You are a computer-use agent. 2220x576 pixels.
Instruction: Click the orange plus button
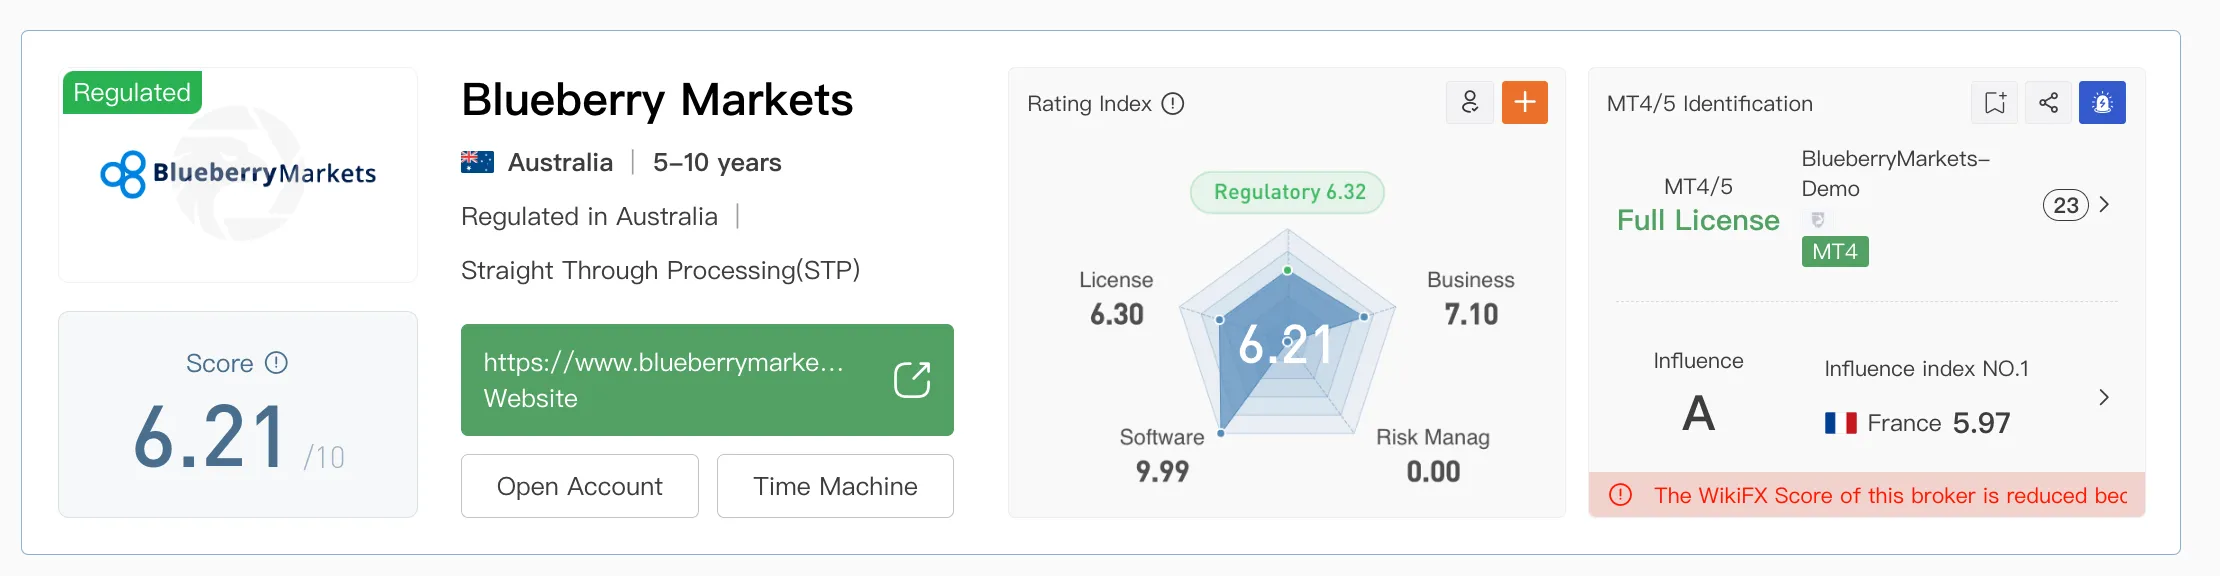point(1525,102)
